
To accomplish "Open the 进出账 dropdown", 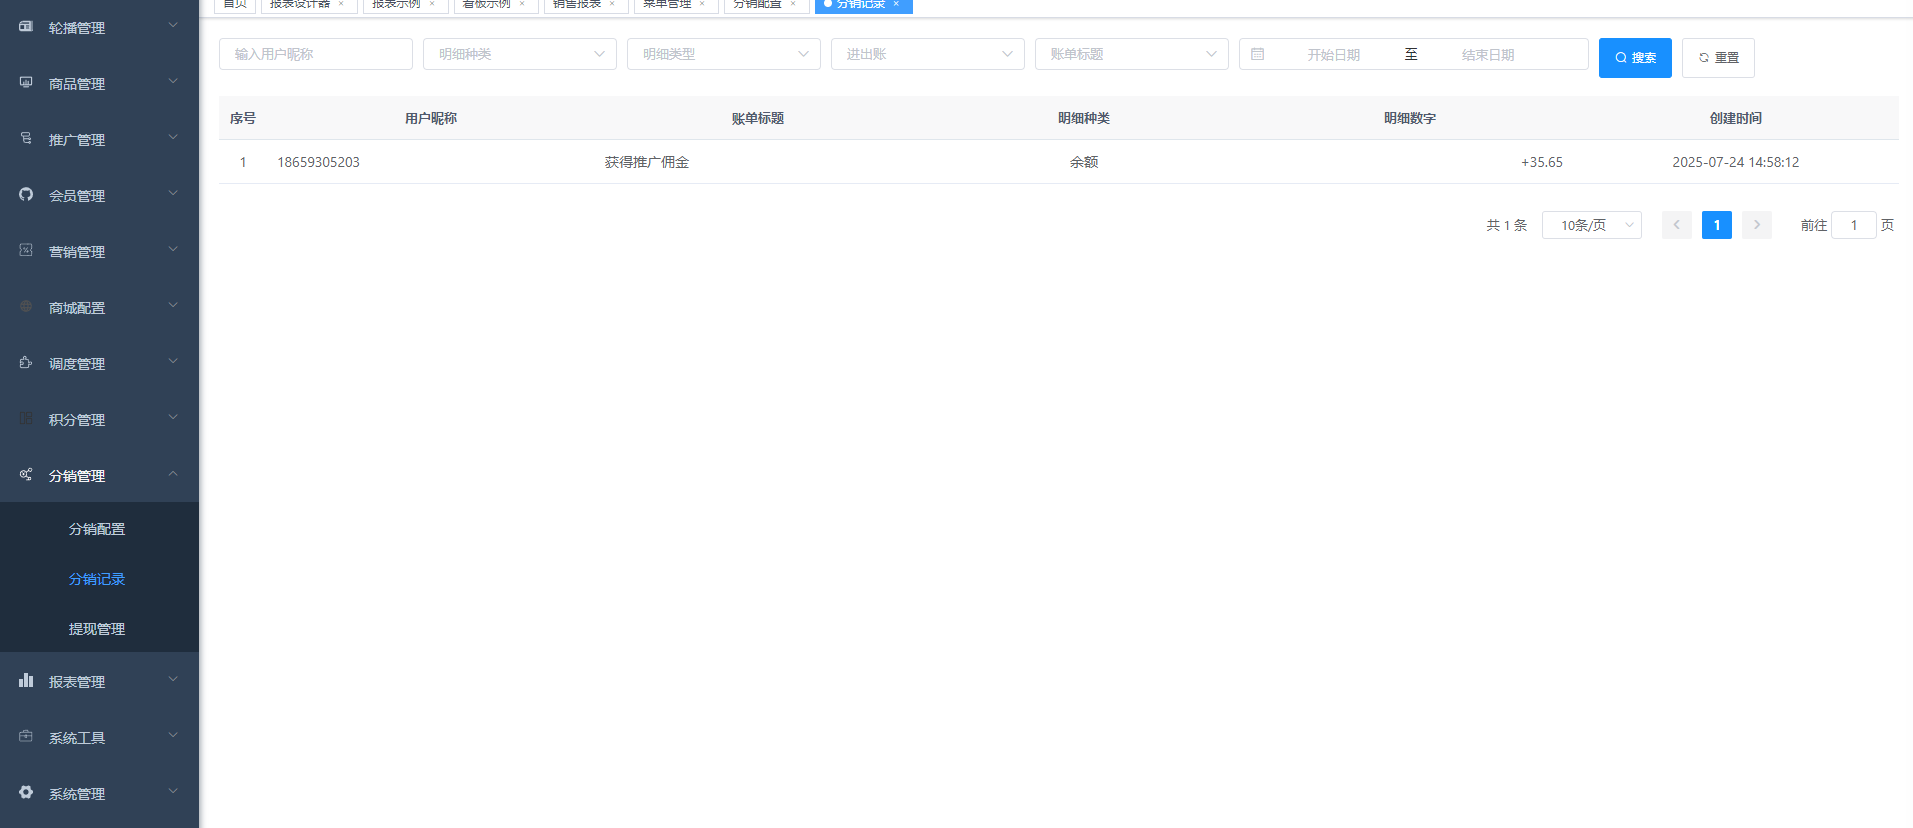I will [x=927, y=54].
